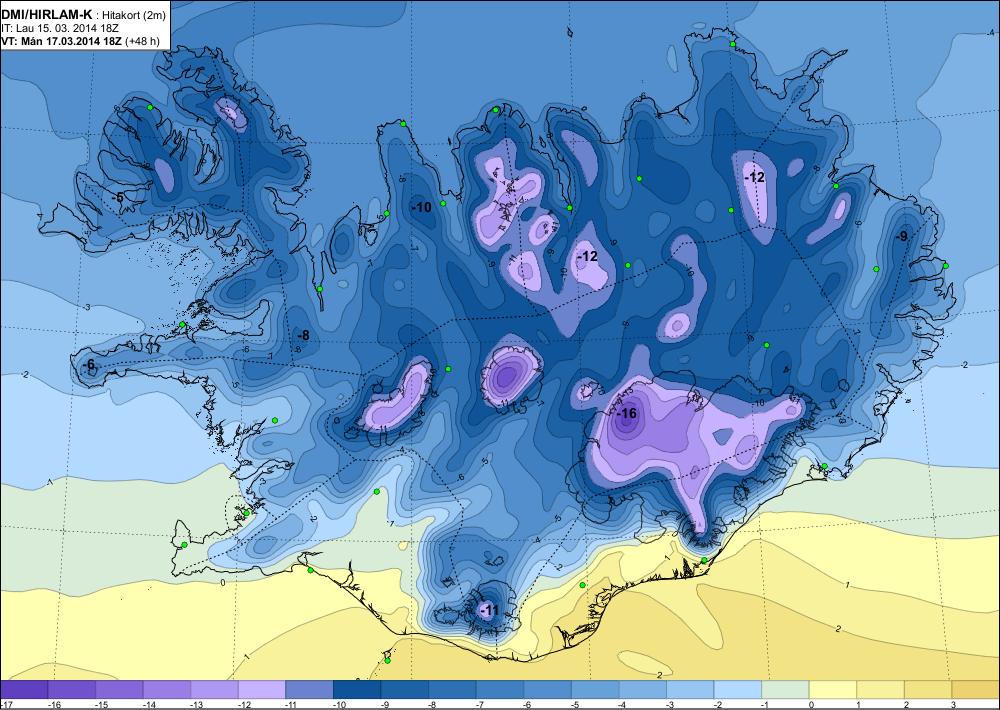
Task: Pick the legend swatch between -15 and -14
Action: tap(119, 690)
